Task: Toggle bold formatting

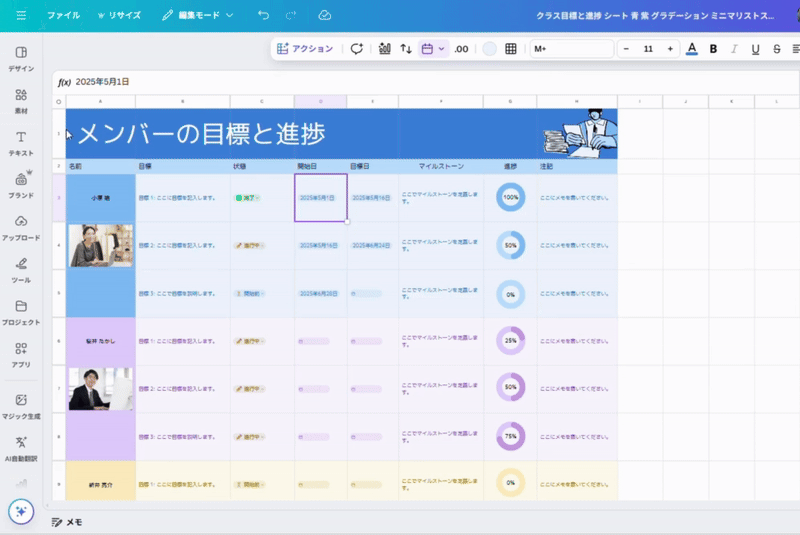Action: pyautogui.click(x=713, y=48)
